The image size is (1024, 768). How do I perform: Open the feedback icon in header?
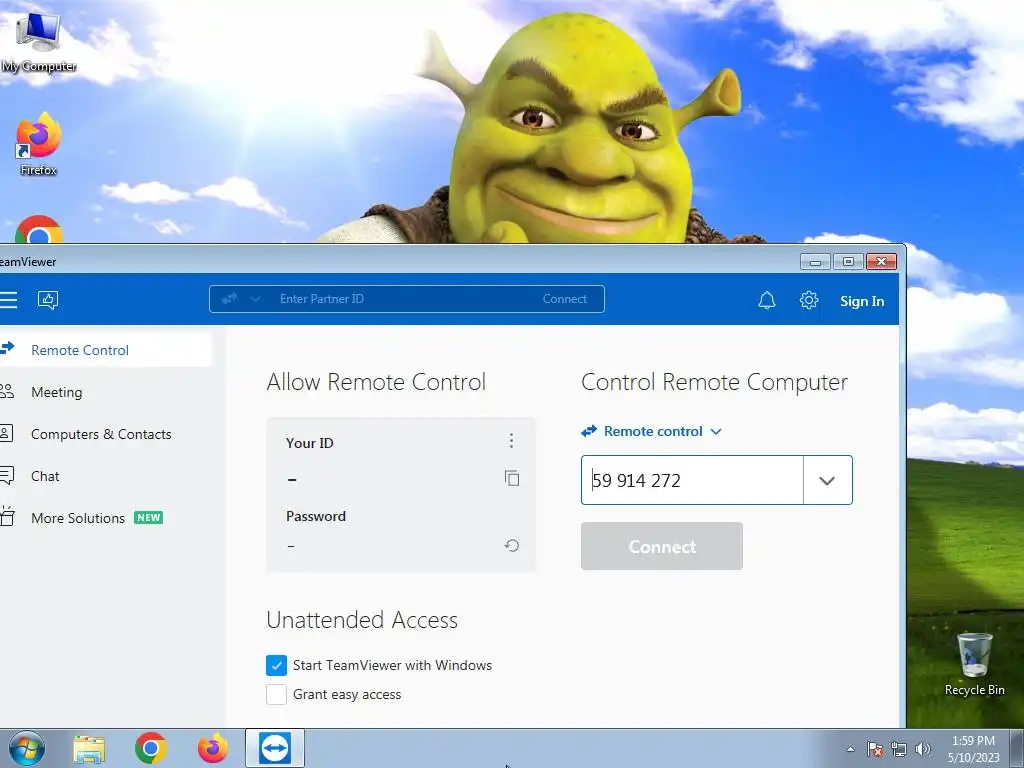pyautogui.click(x=48, y=300)
